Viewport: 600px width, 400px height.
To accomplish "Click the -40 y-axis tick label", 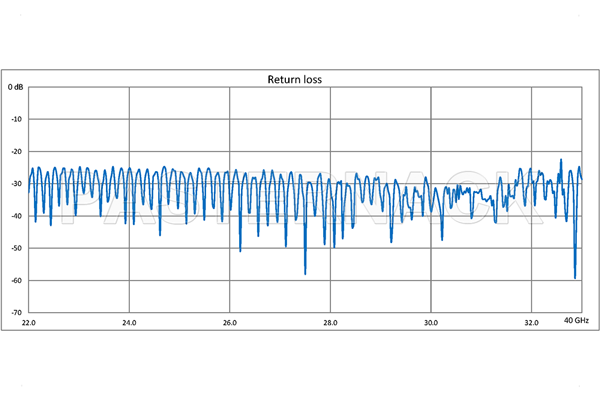I will tap(16, 216).
